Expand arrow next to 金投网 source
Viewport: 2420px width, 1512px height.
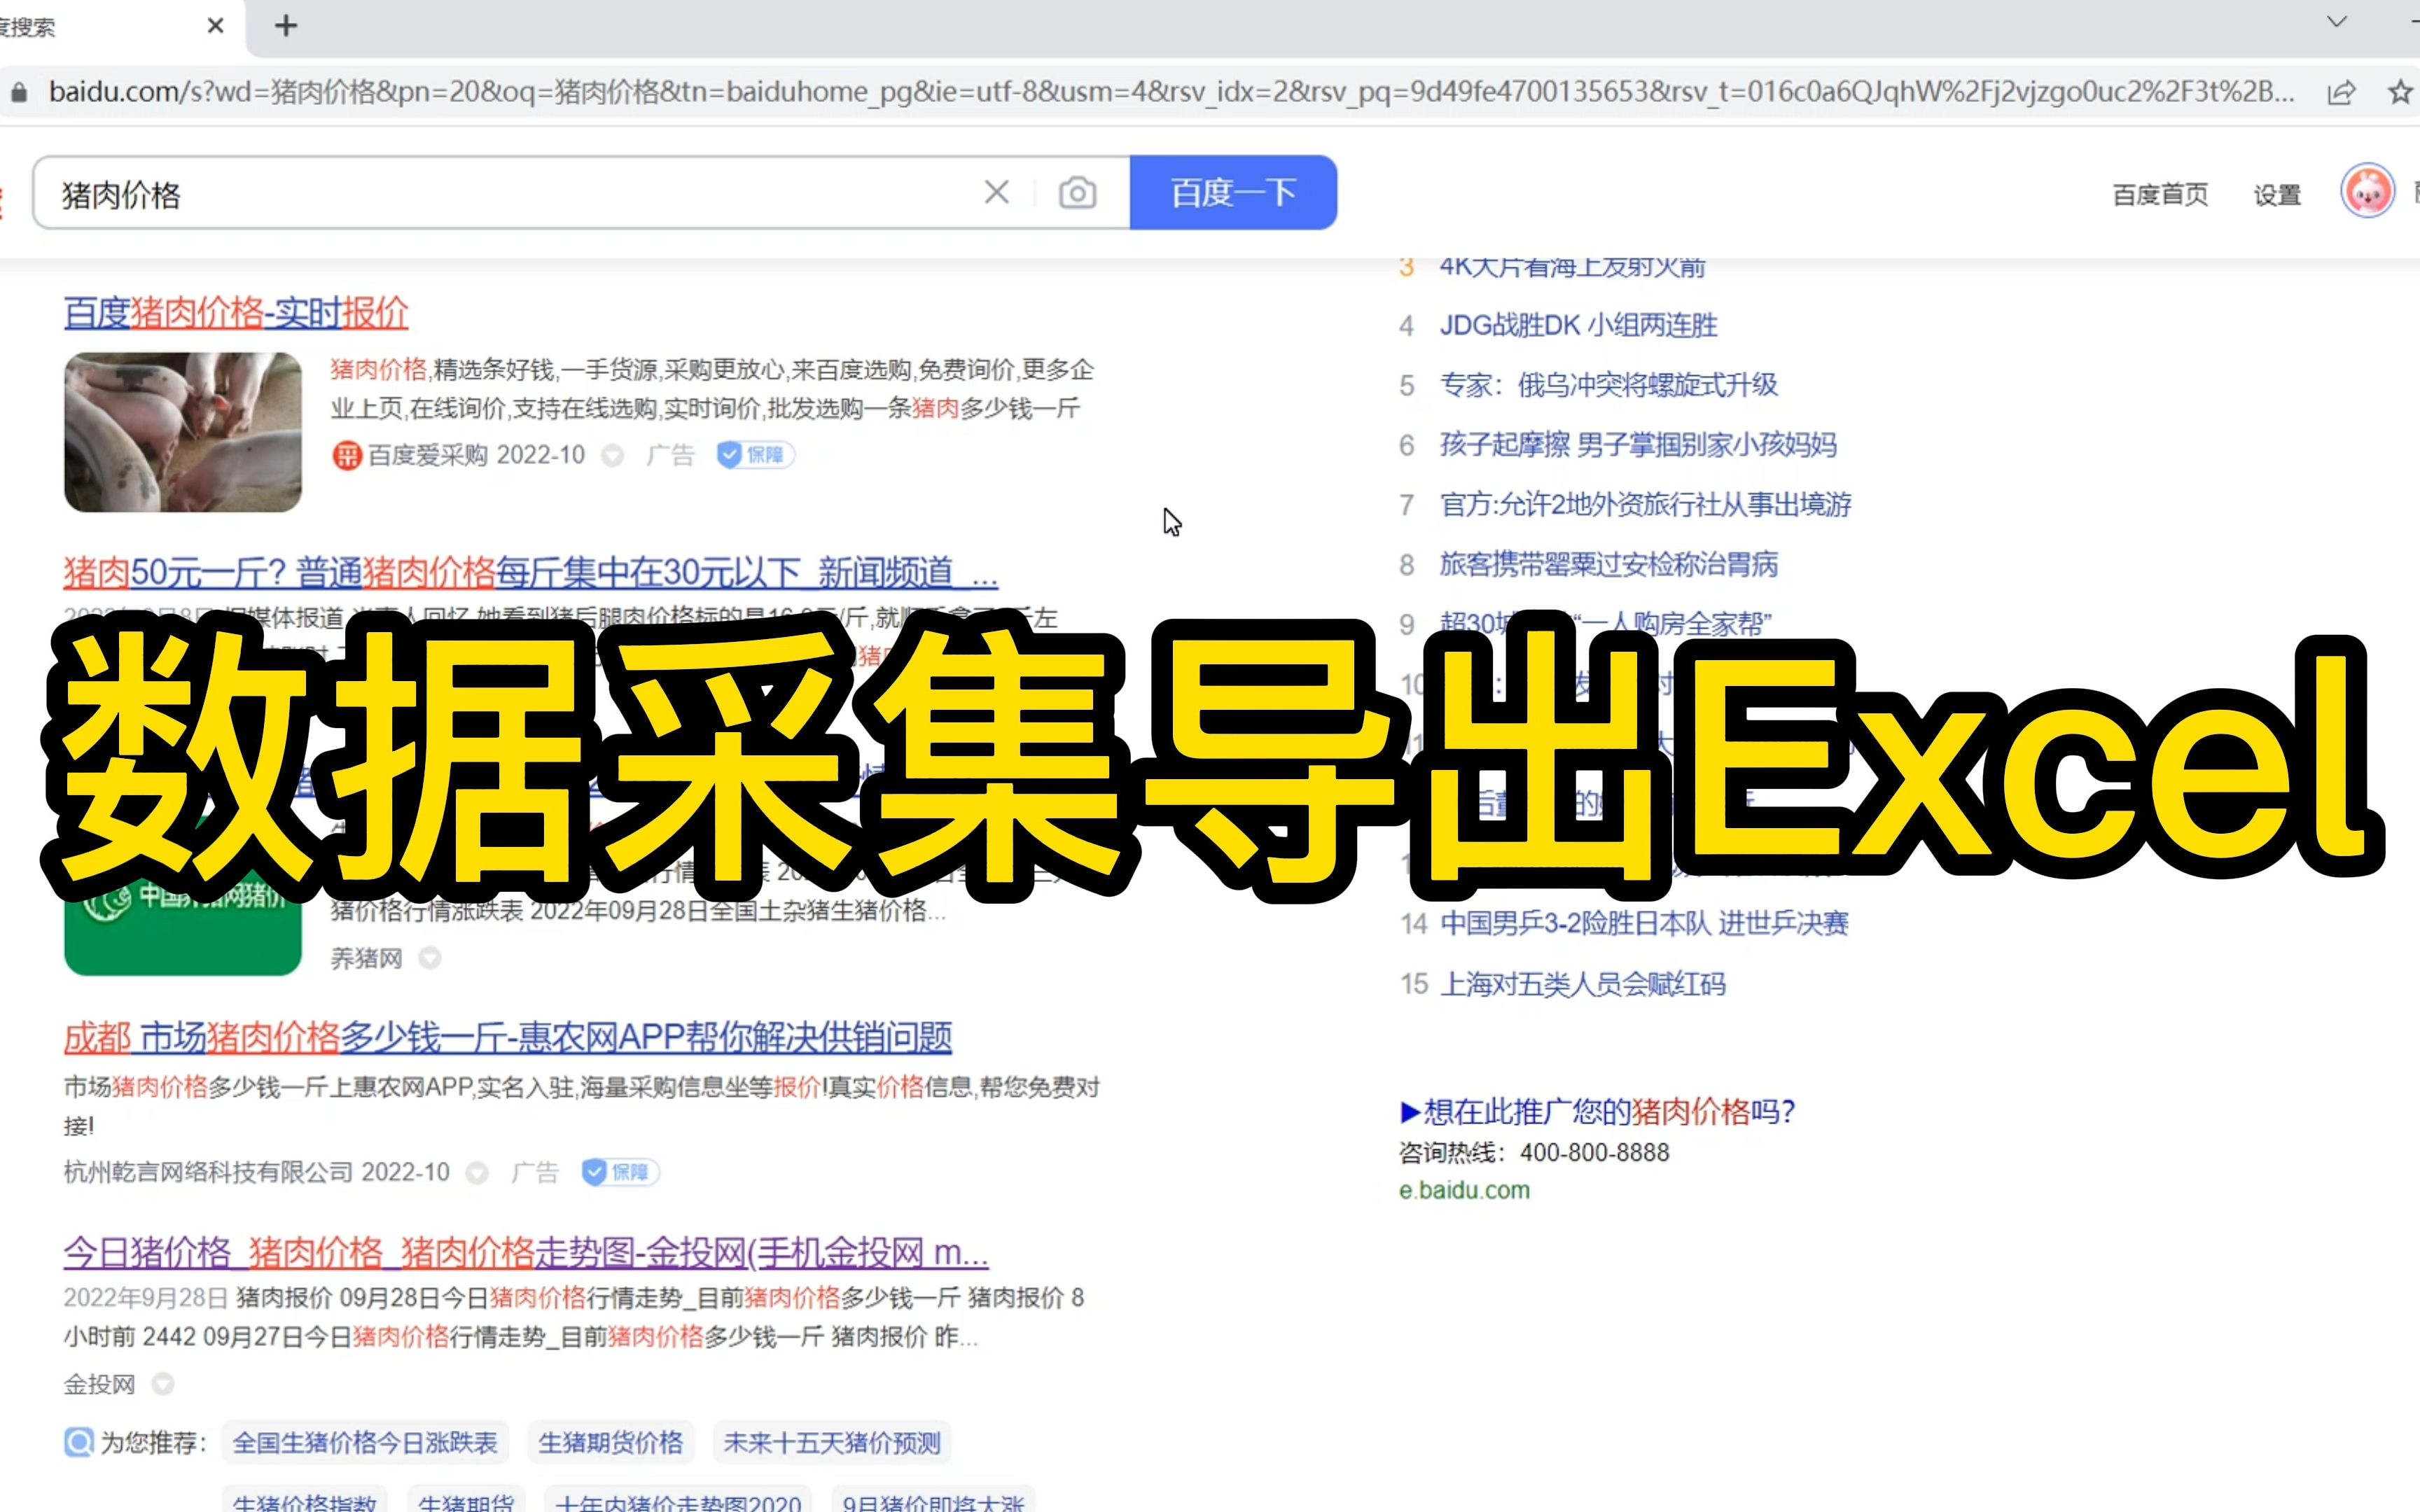tap(163, 1384)
